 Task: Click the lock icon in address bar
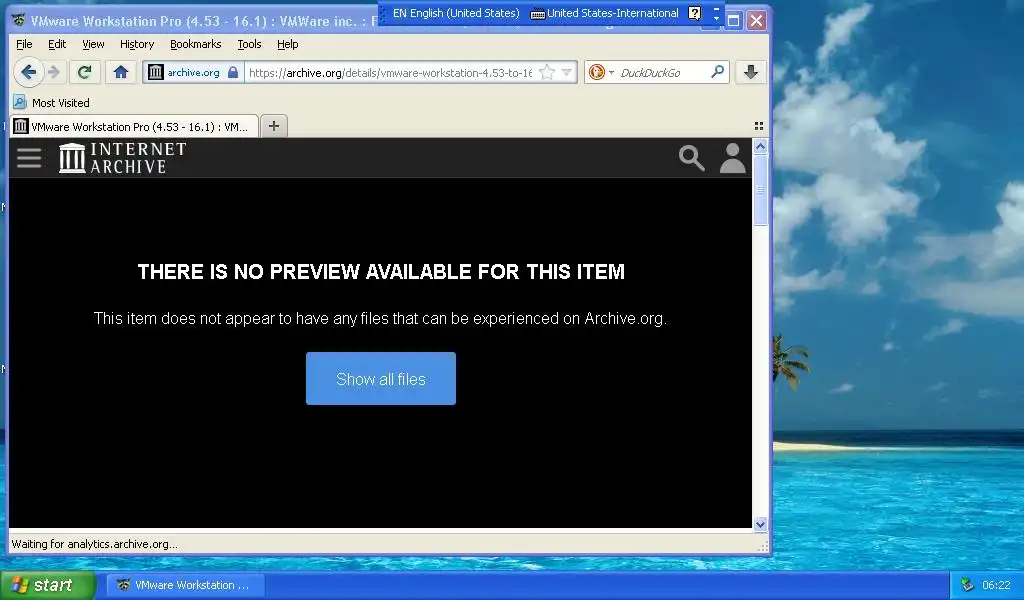coord(232,72)
